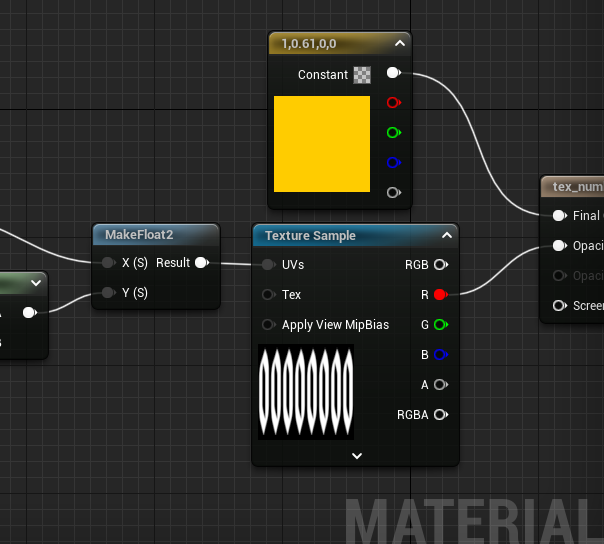Viewport: 604px width, 544px height.
Task: Click the Apply View MipBias label
Action: (x=335, y=325)
